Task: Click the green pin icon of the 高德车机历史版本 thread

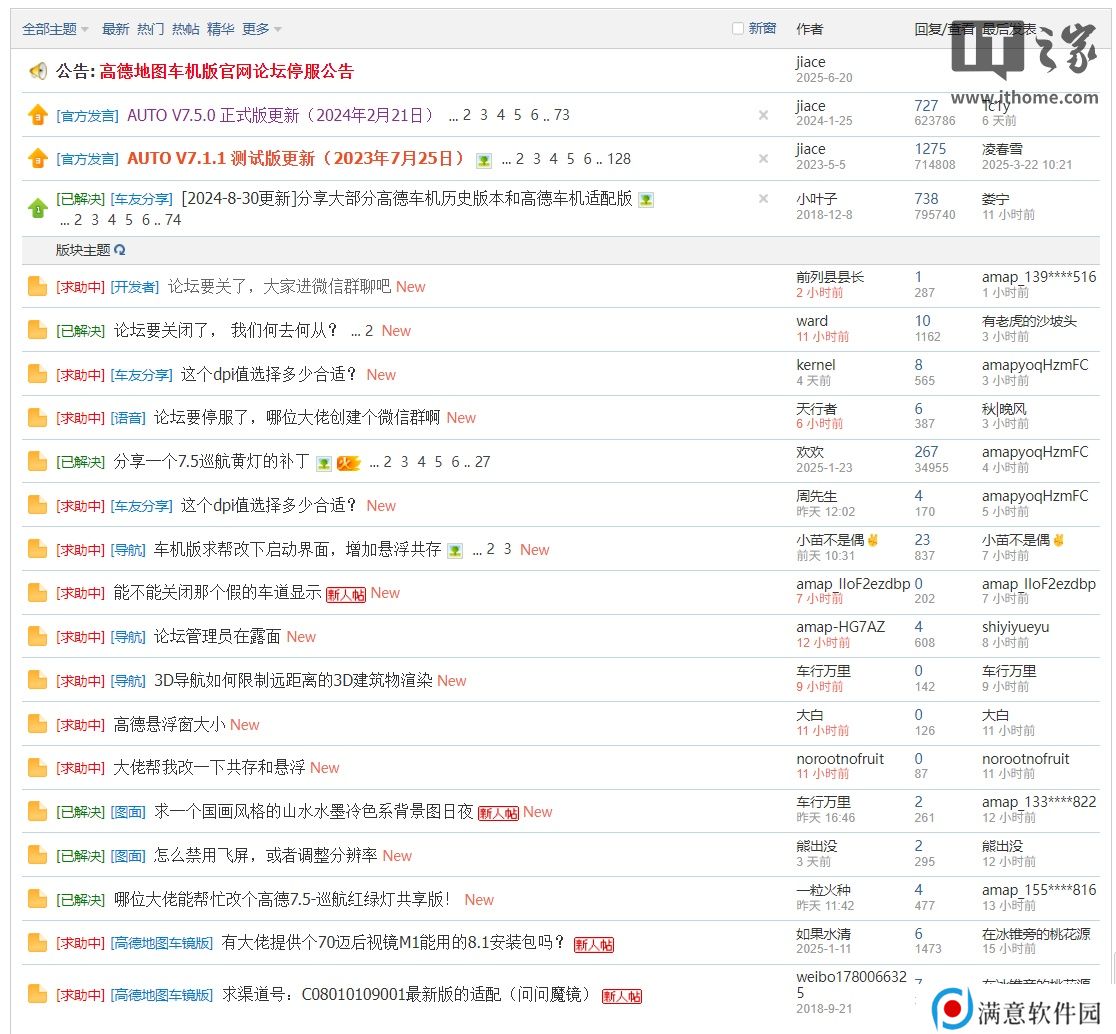Action: click(38, 208)
